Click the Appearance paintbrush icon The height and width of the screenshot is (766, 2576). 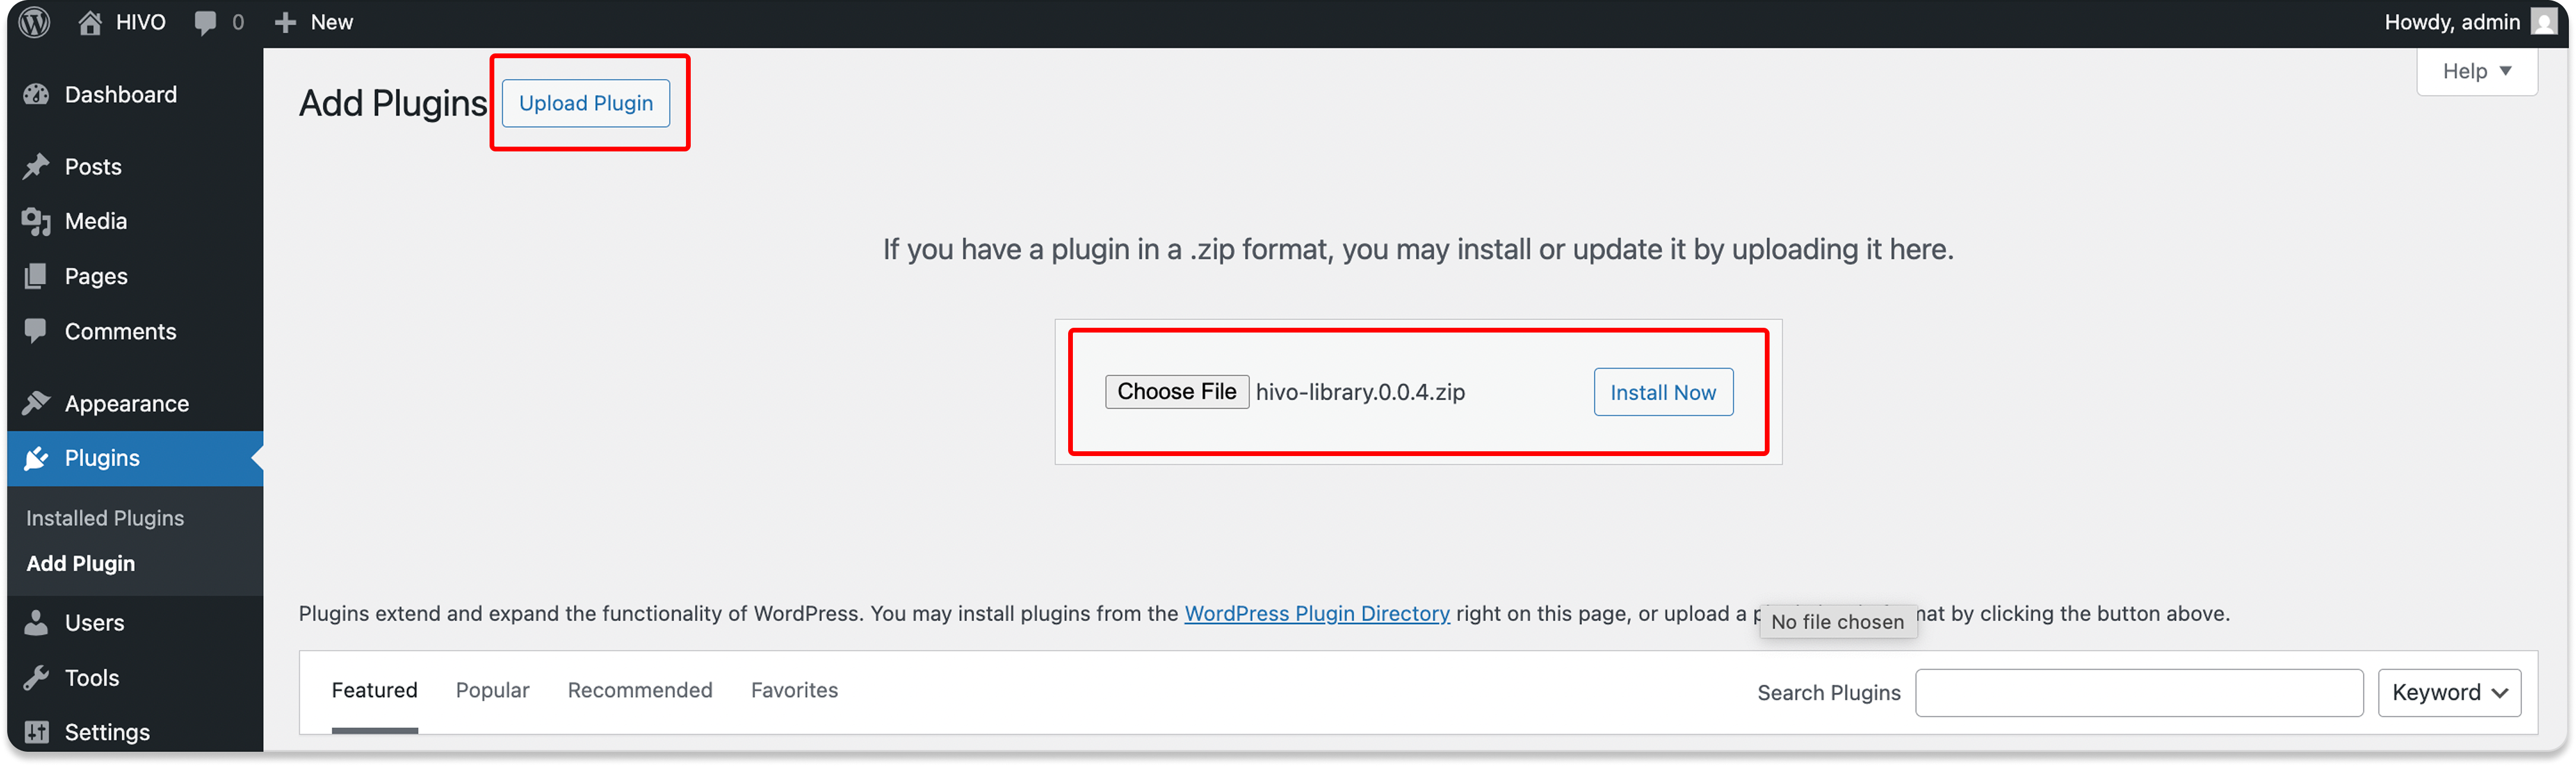pos(37,403)
